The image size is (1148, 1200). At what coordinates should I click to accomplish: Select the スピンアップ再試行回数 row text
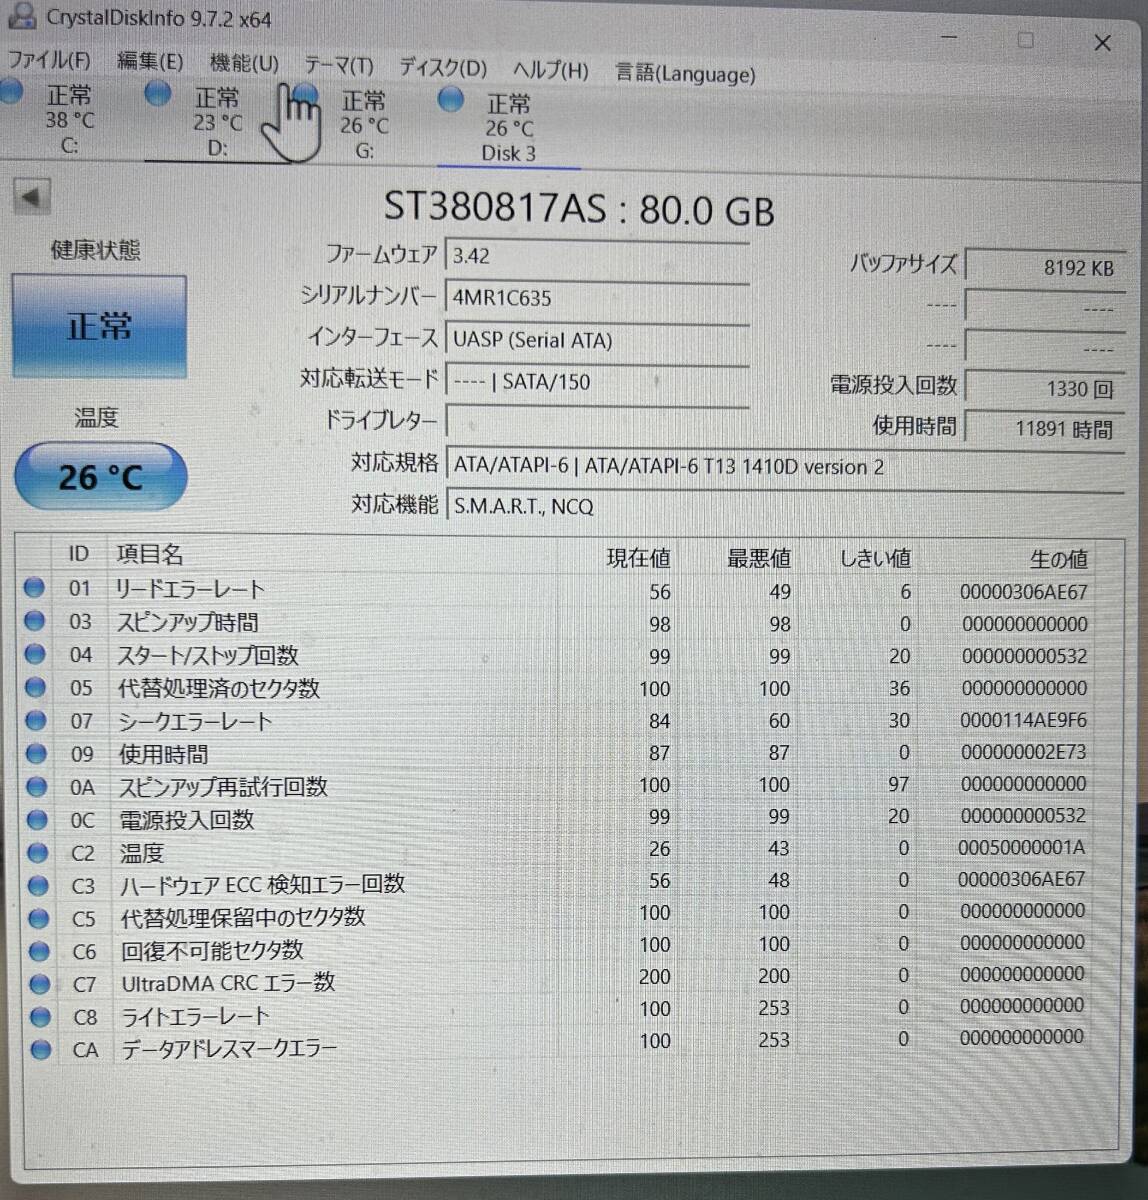[223, 787]
